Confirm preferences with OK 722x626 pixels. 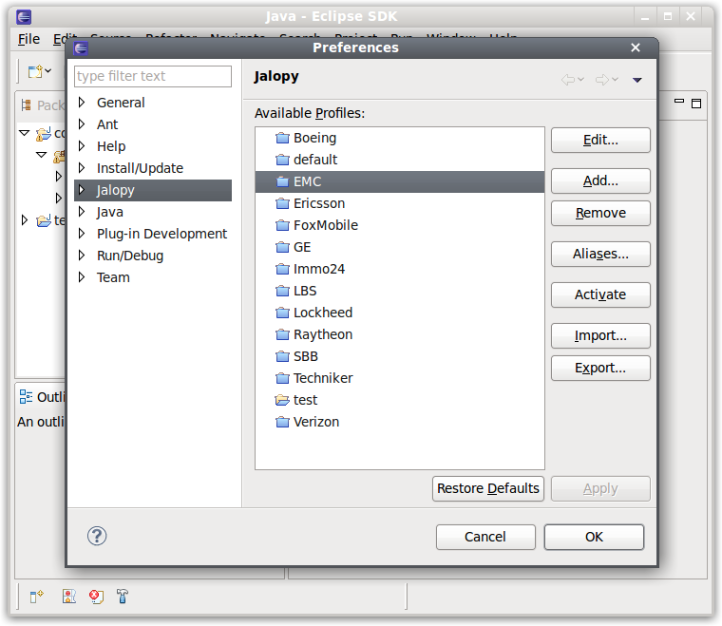coord(594,537)
